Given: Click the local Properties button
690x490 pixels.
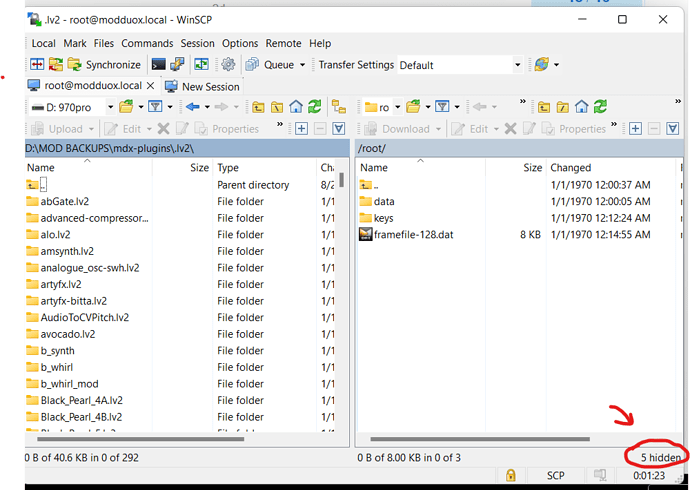Looking at the screenshot, I should pos(227,129).
